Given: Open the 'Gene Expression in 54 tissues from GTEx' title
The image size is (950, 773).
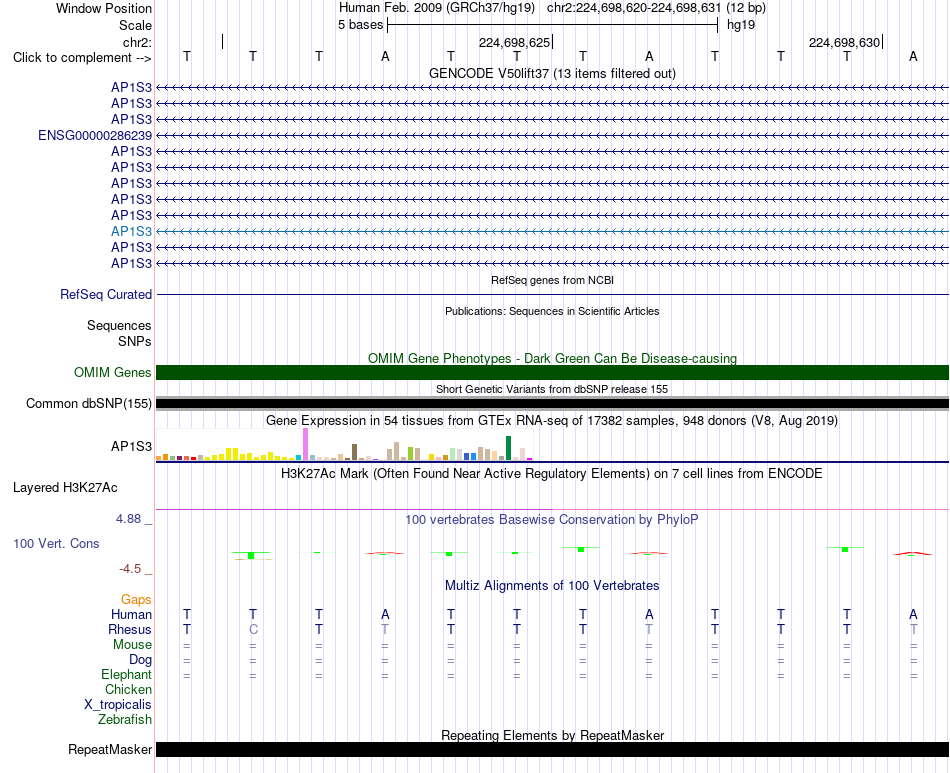Looking at the screenshot, I should 552,420.
